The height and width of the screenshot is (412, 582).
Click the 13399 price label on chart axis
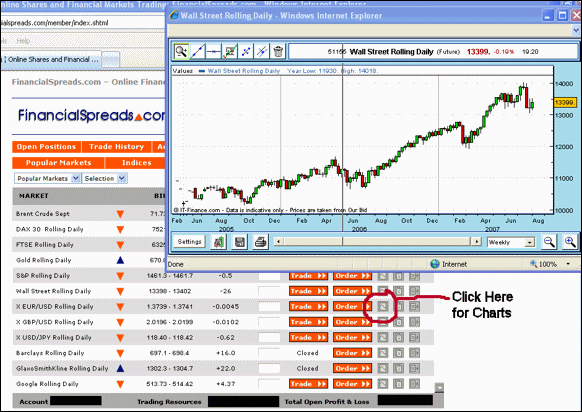[565, 102]
